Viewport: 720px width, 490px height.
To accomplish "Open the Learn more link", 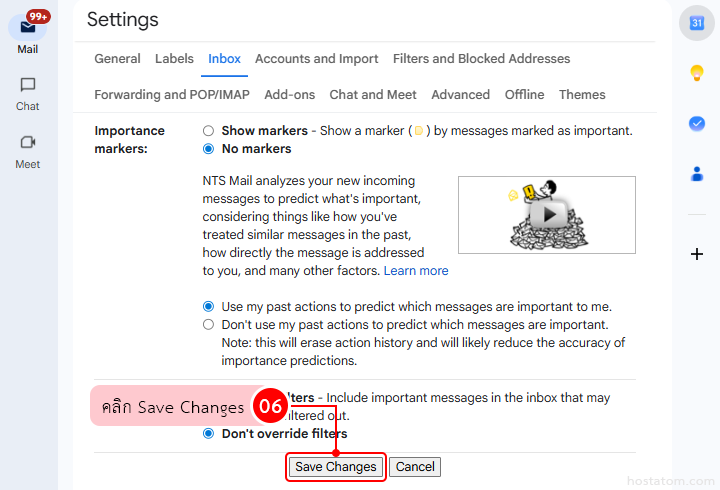I will pos(416,270).
